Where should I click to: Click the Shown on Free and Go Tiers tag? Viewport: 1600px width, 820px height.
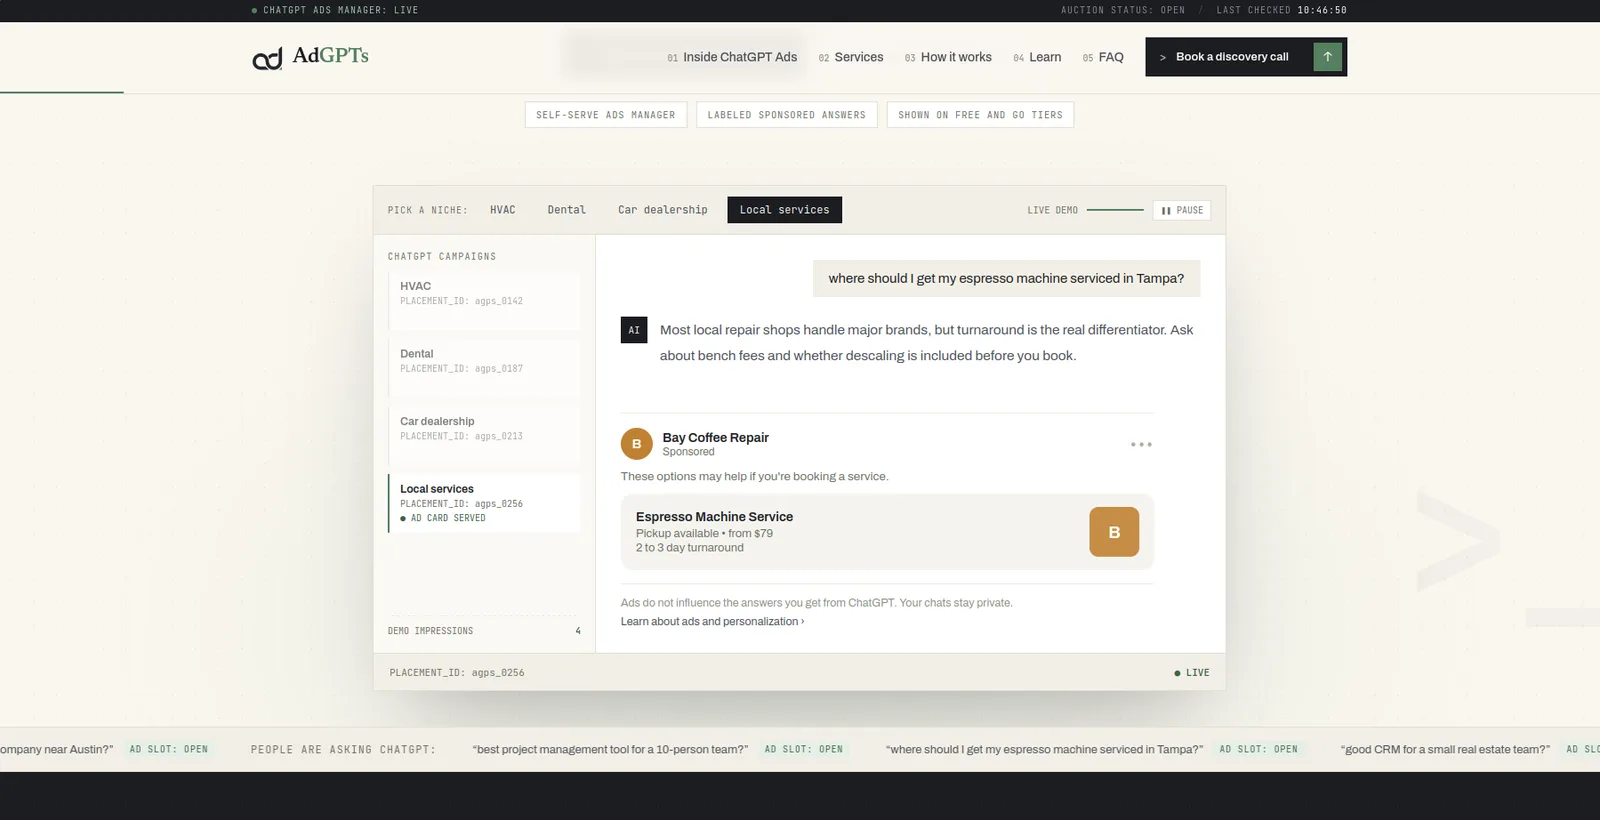click(980, 115)
